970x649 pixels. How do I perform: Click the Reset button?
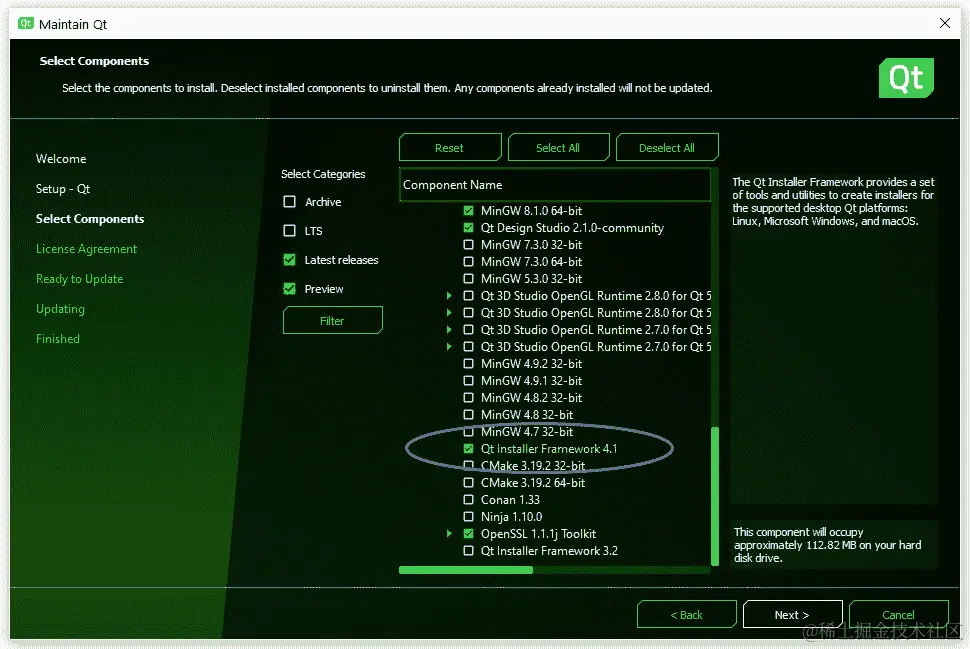click(x=450, y=146)
